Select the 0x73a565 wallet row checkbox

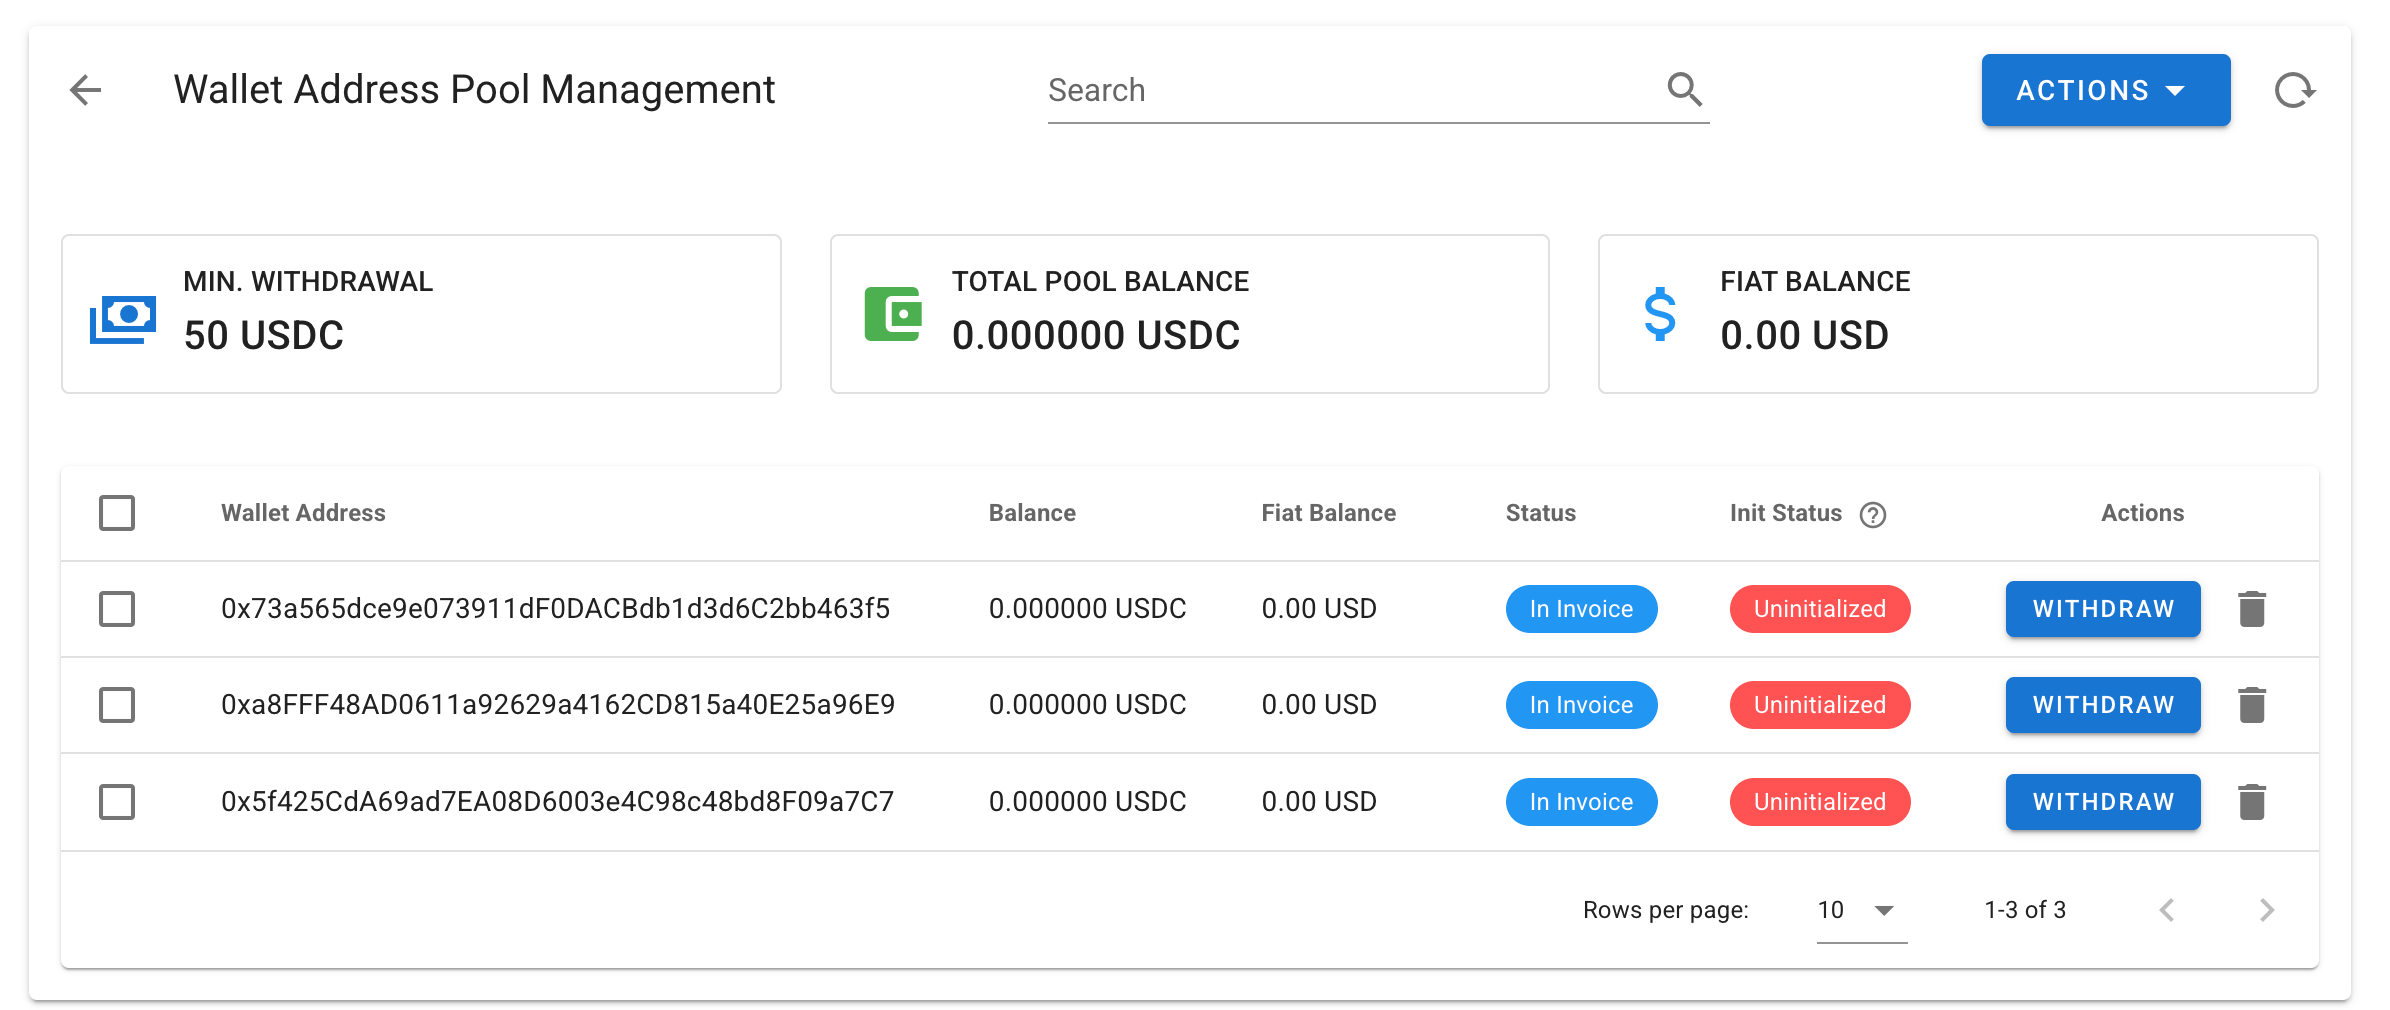[x=117, y=609]
